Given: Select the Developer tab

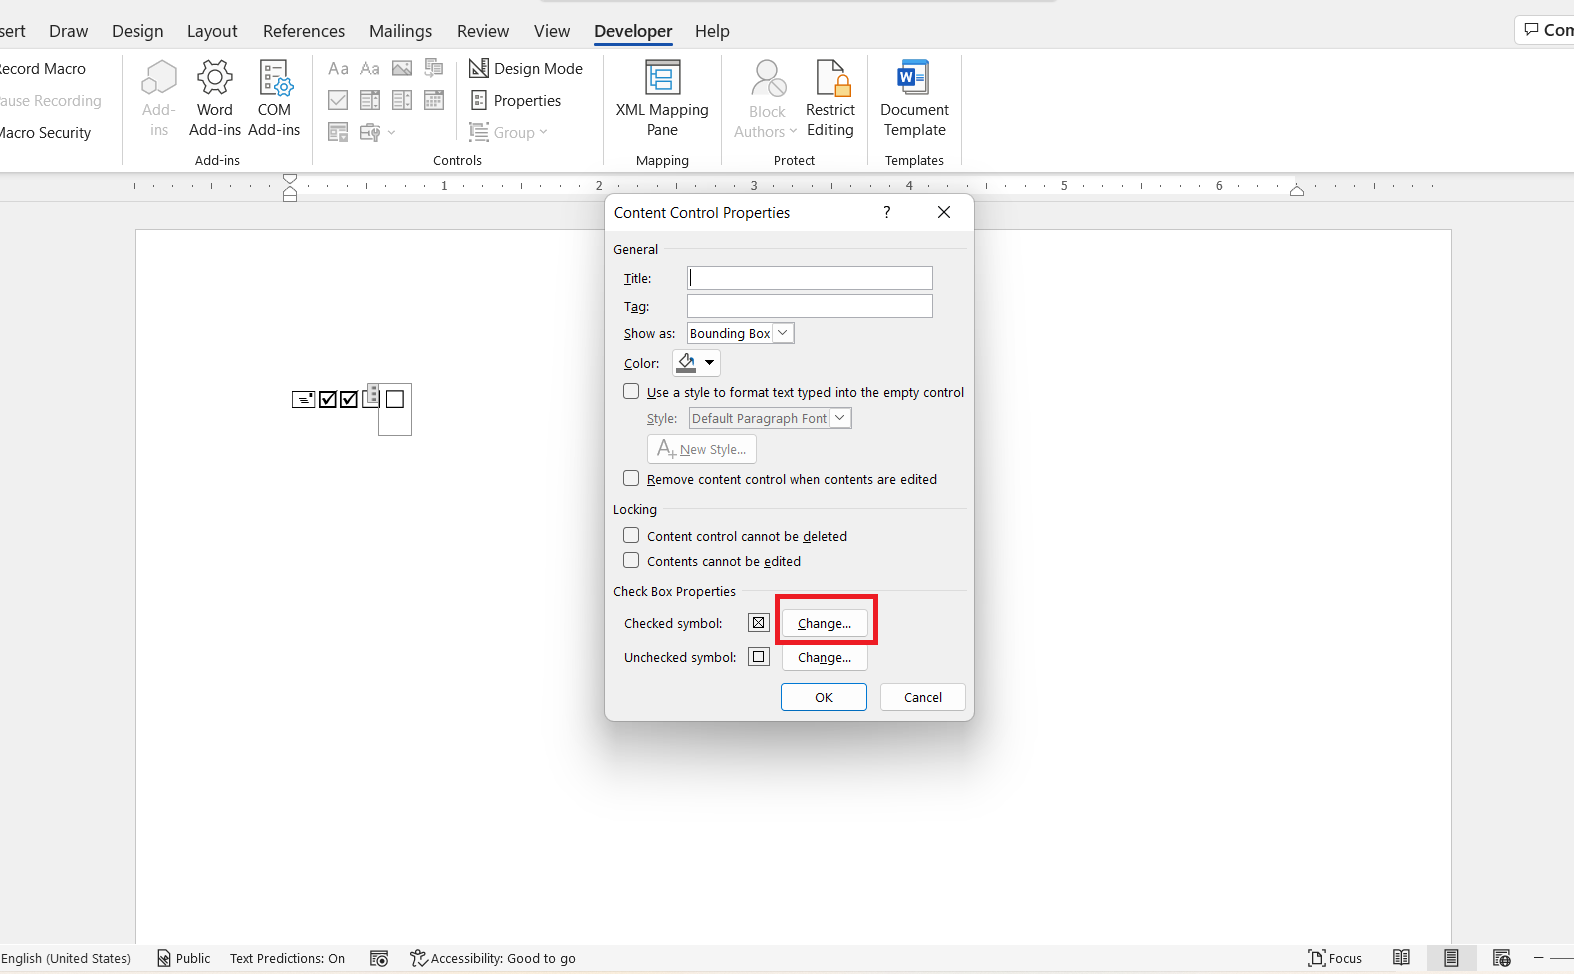Looking at the screenshot, I should click(x=633, y=31).
